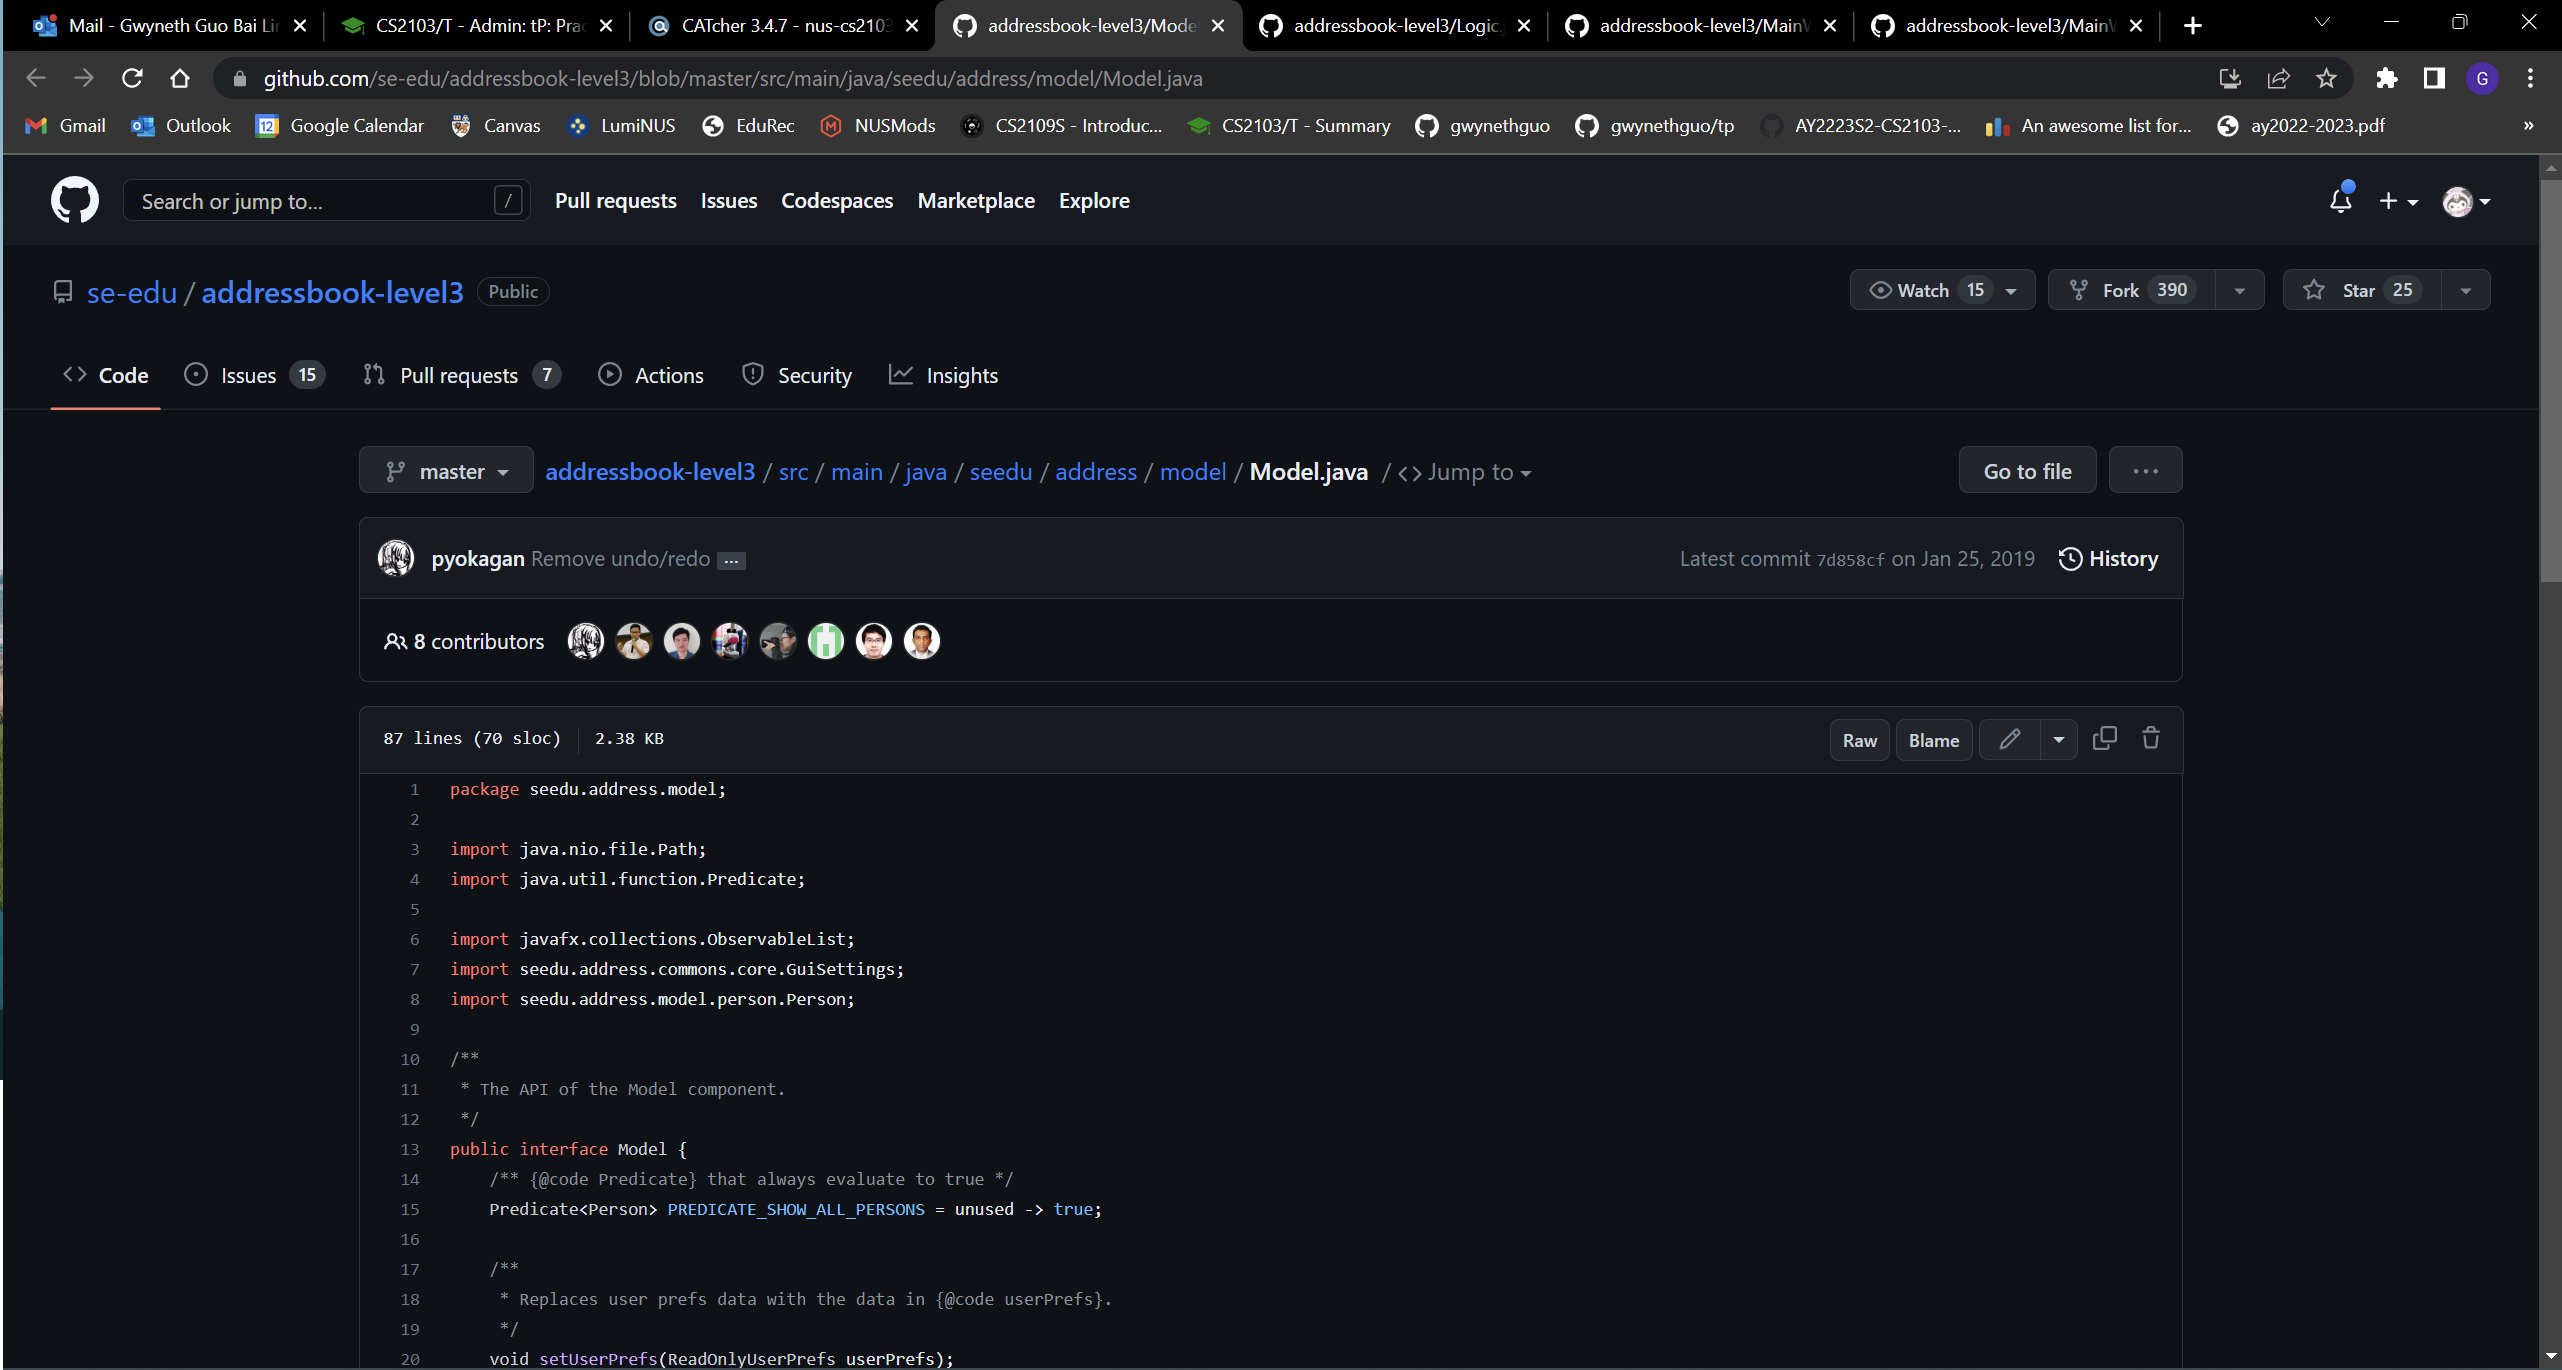The image size is (2562, 1370).
Task: Click the pencil icon to edit Model.java
Action: pos(2009,740)
